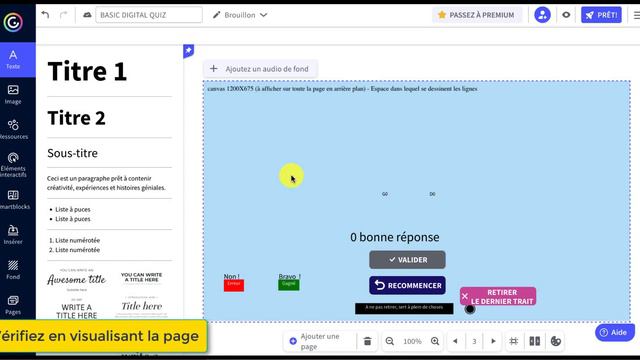Delete the page with trash icon
The height and width of the screenshot is (360, 640).
pyautogui.click(x=367, y=341)
